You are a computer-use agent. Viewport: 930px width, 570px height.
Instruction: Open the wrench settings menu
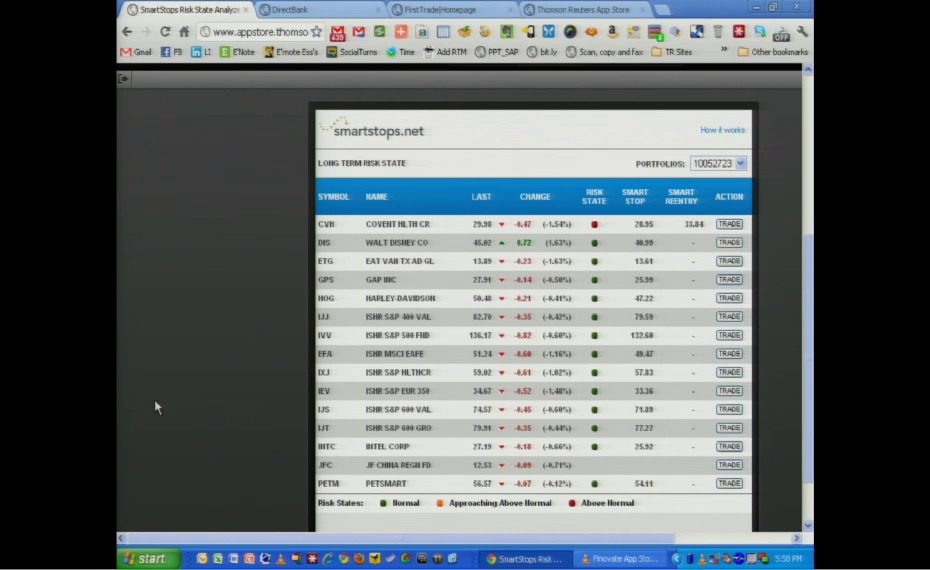coord(802,32)
